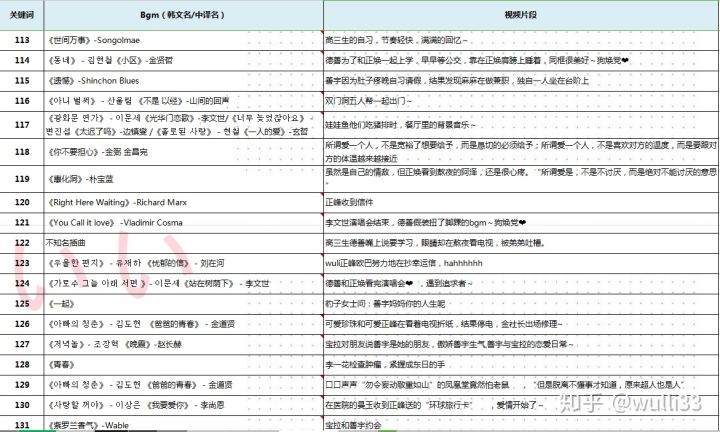720x432 pixels.
Task: Click the "李一花检查肿瘤" video cell
Action: click(521, 365)
